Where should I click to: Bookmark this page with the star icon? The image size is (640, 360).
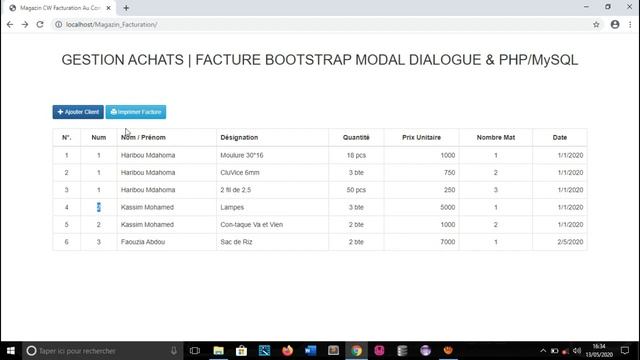(596, 24)
